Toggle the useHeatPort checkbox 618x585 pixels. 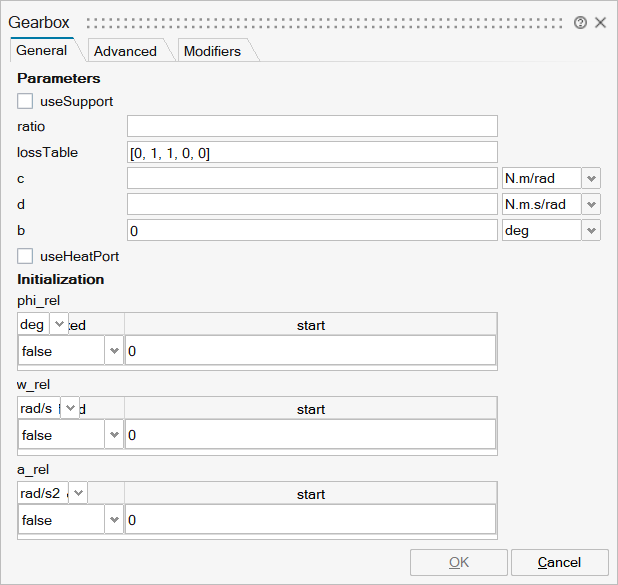[25, 256]
